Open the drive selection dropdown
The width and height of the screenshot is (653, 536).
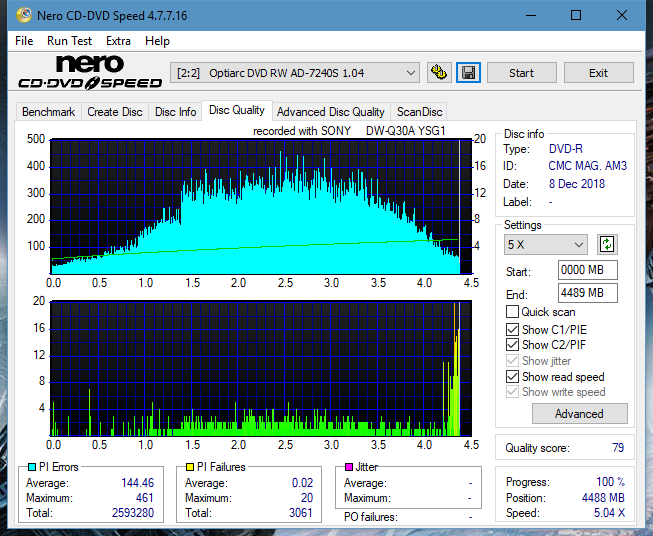tap(294, 73)
